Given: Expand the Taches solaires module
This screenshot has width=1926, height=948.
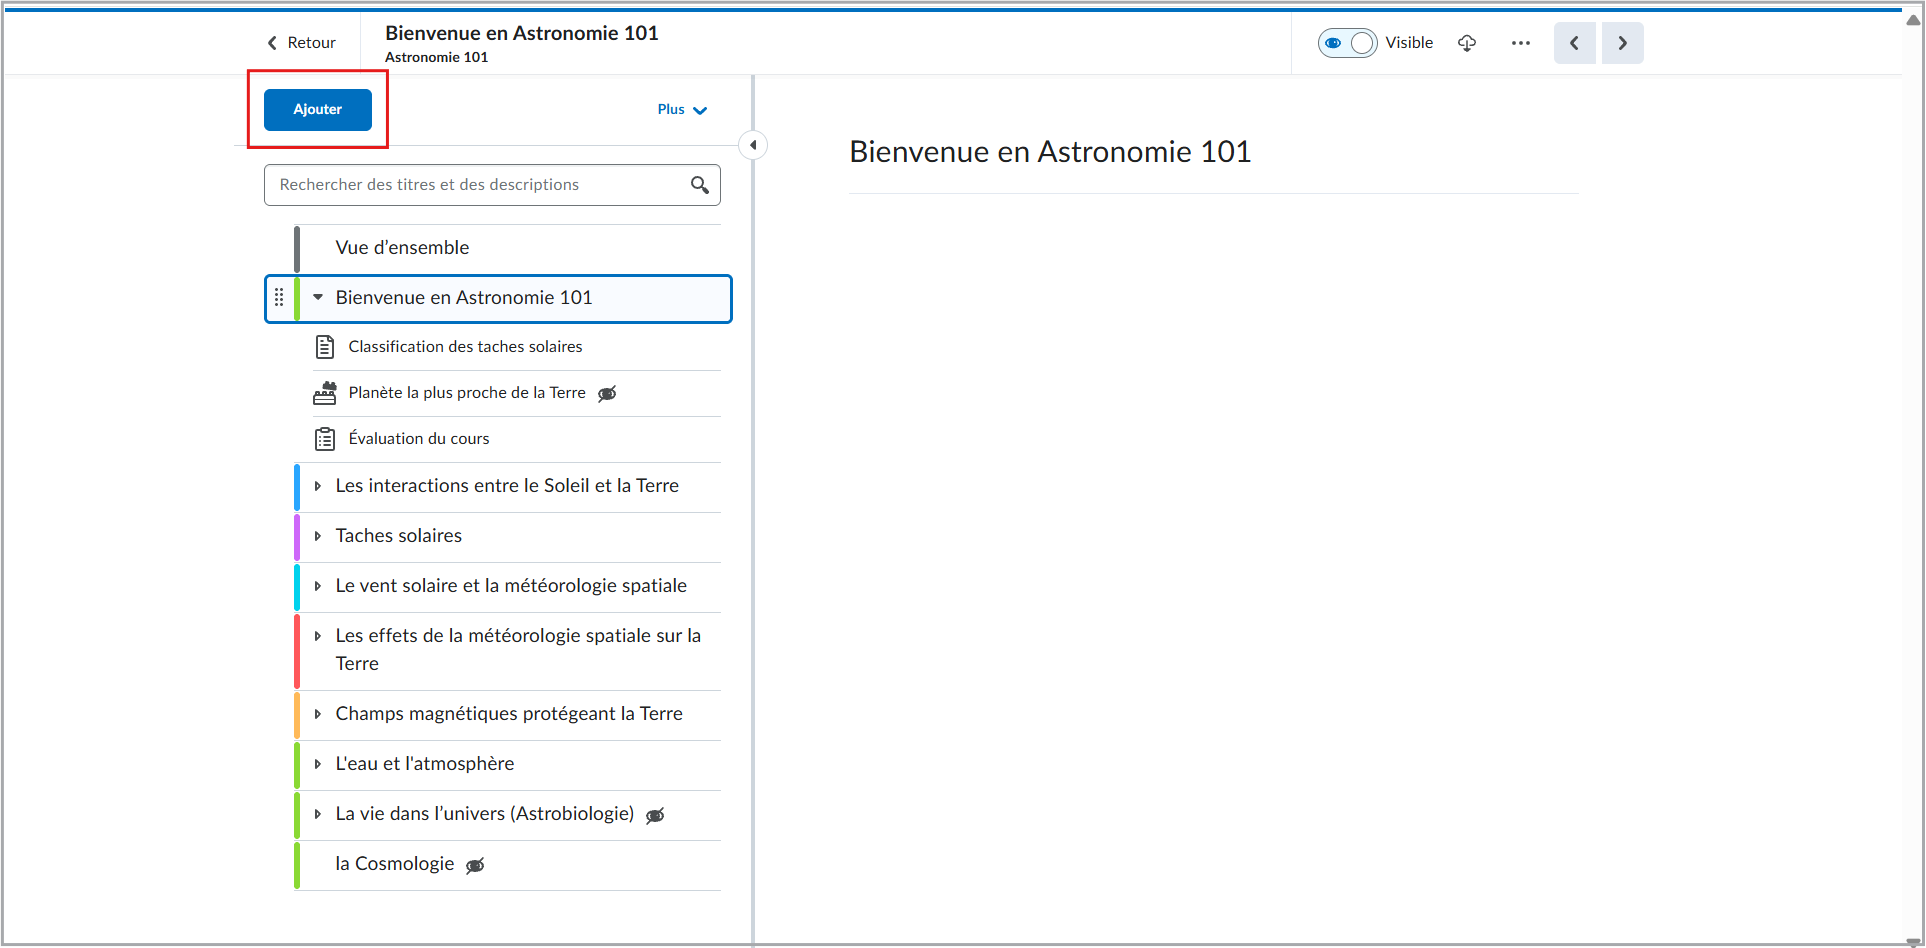Looking at the screenshot, I should [x=318, y=536].
